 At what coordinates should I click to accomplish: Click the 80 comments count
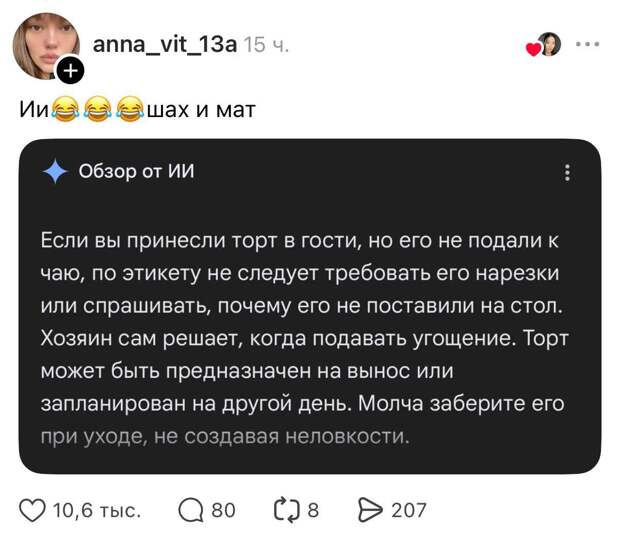point(224,510)
